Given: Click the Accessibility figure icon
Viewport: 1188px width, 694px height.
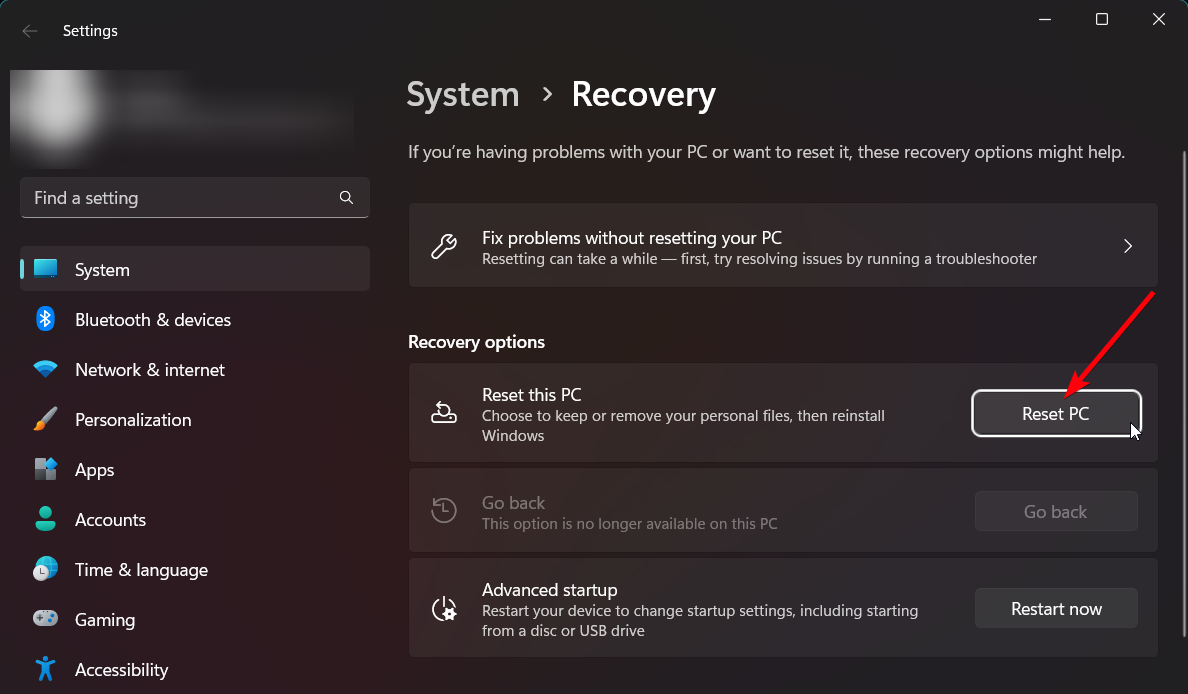Looking at the screenshot, I should click(x=45, y=669).
